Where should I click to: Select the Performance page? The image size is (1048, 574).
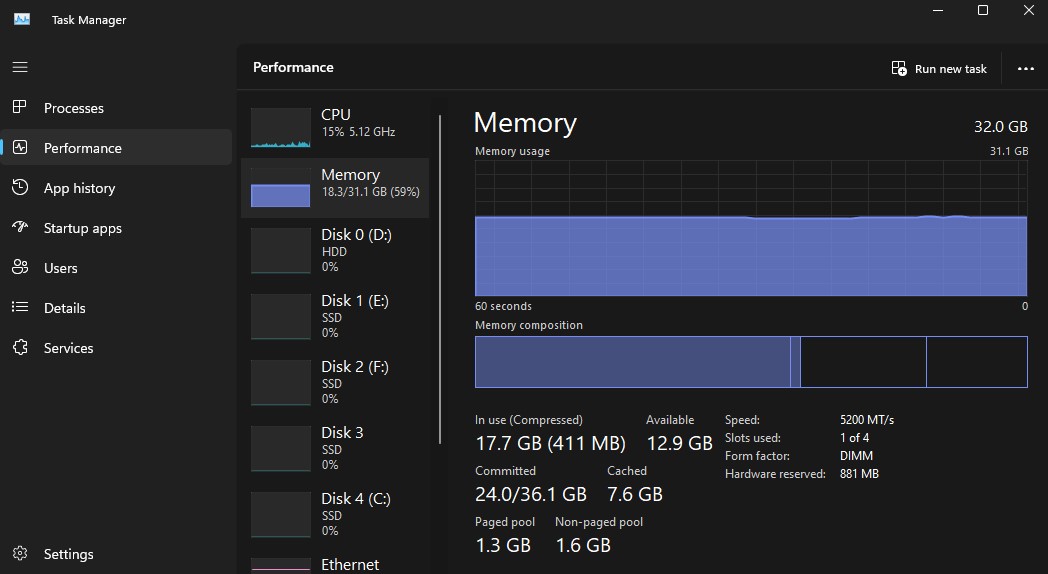(116, 148)
